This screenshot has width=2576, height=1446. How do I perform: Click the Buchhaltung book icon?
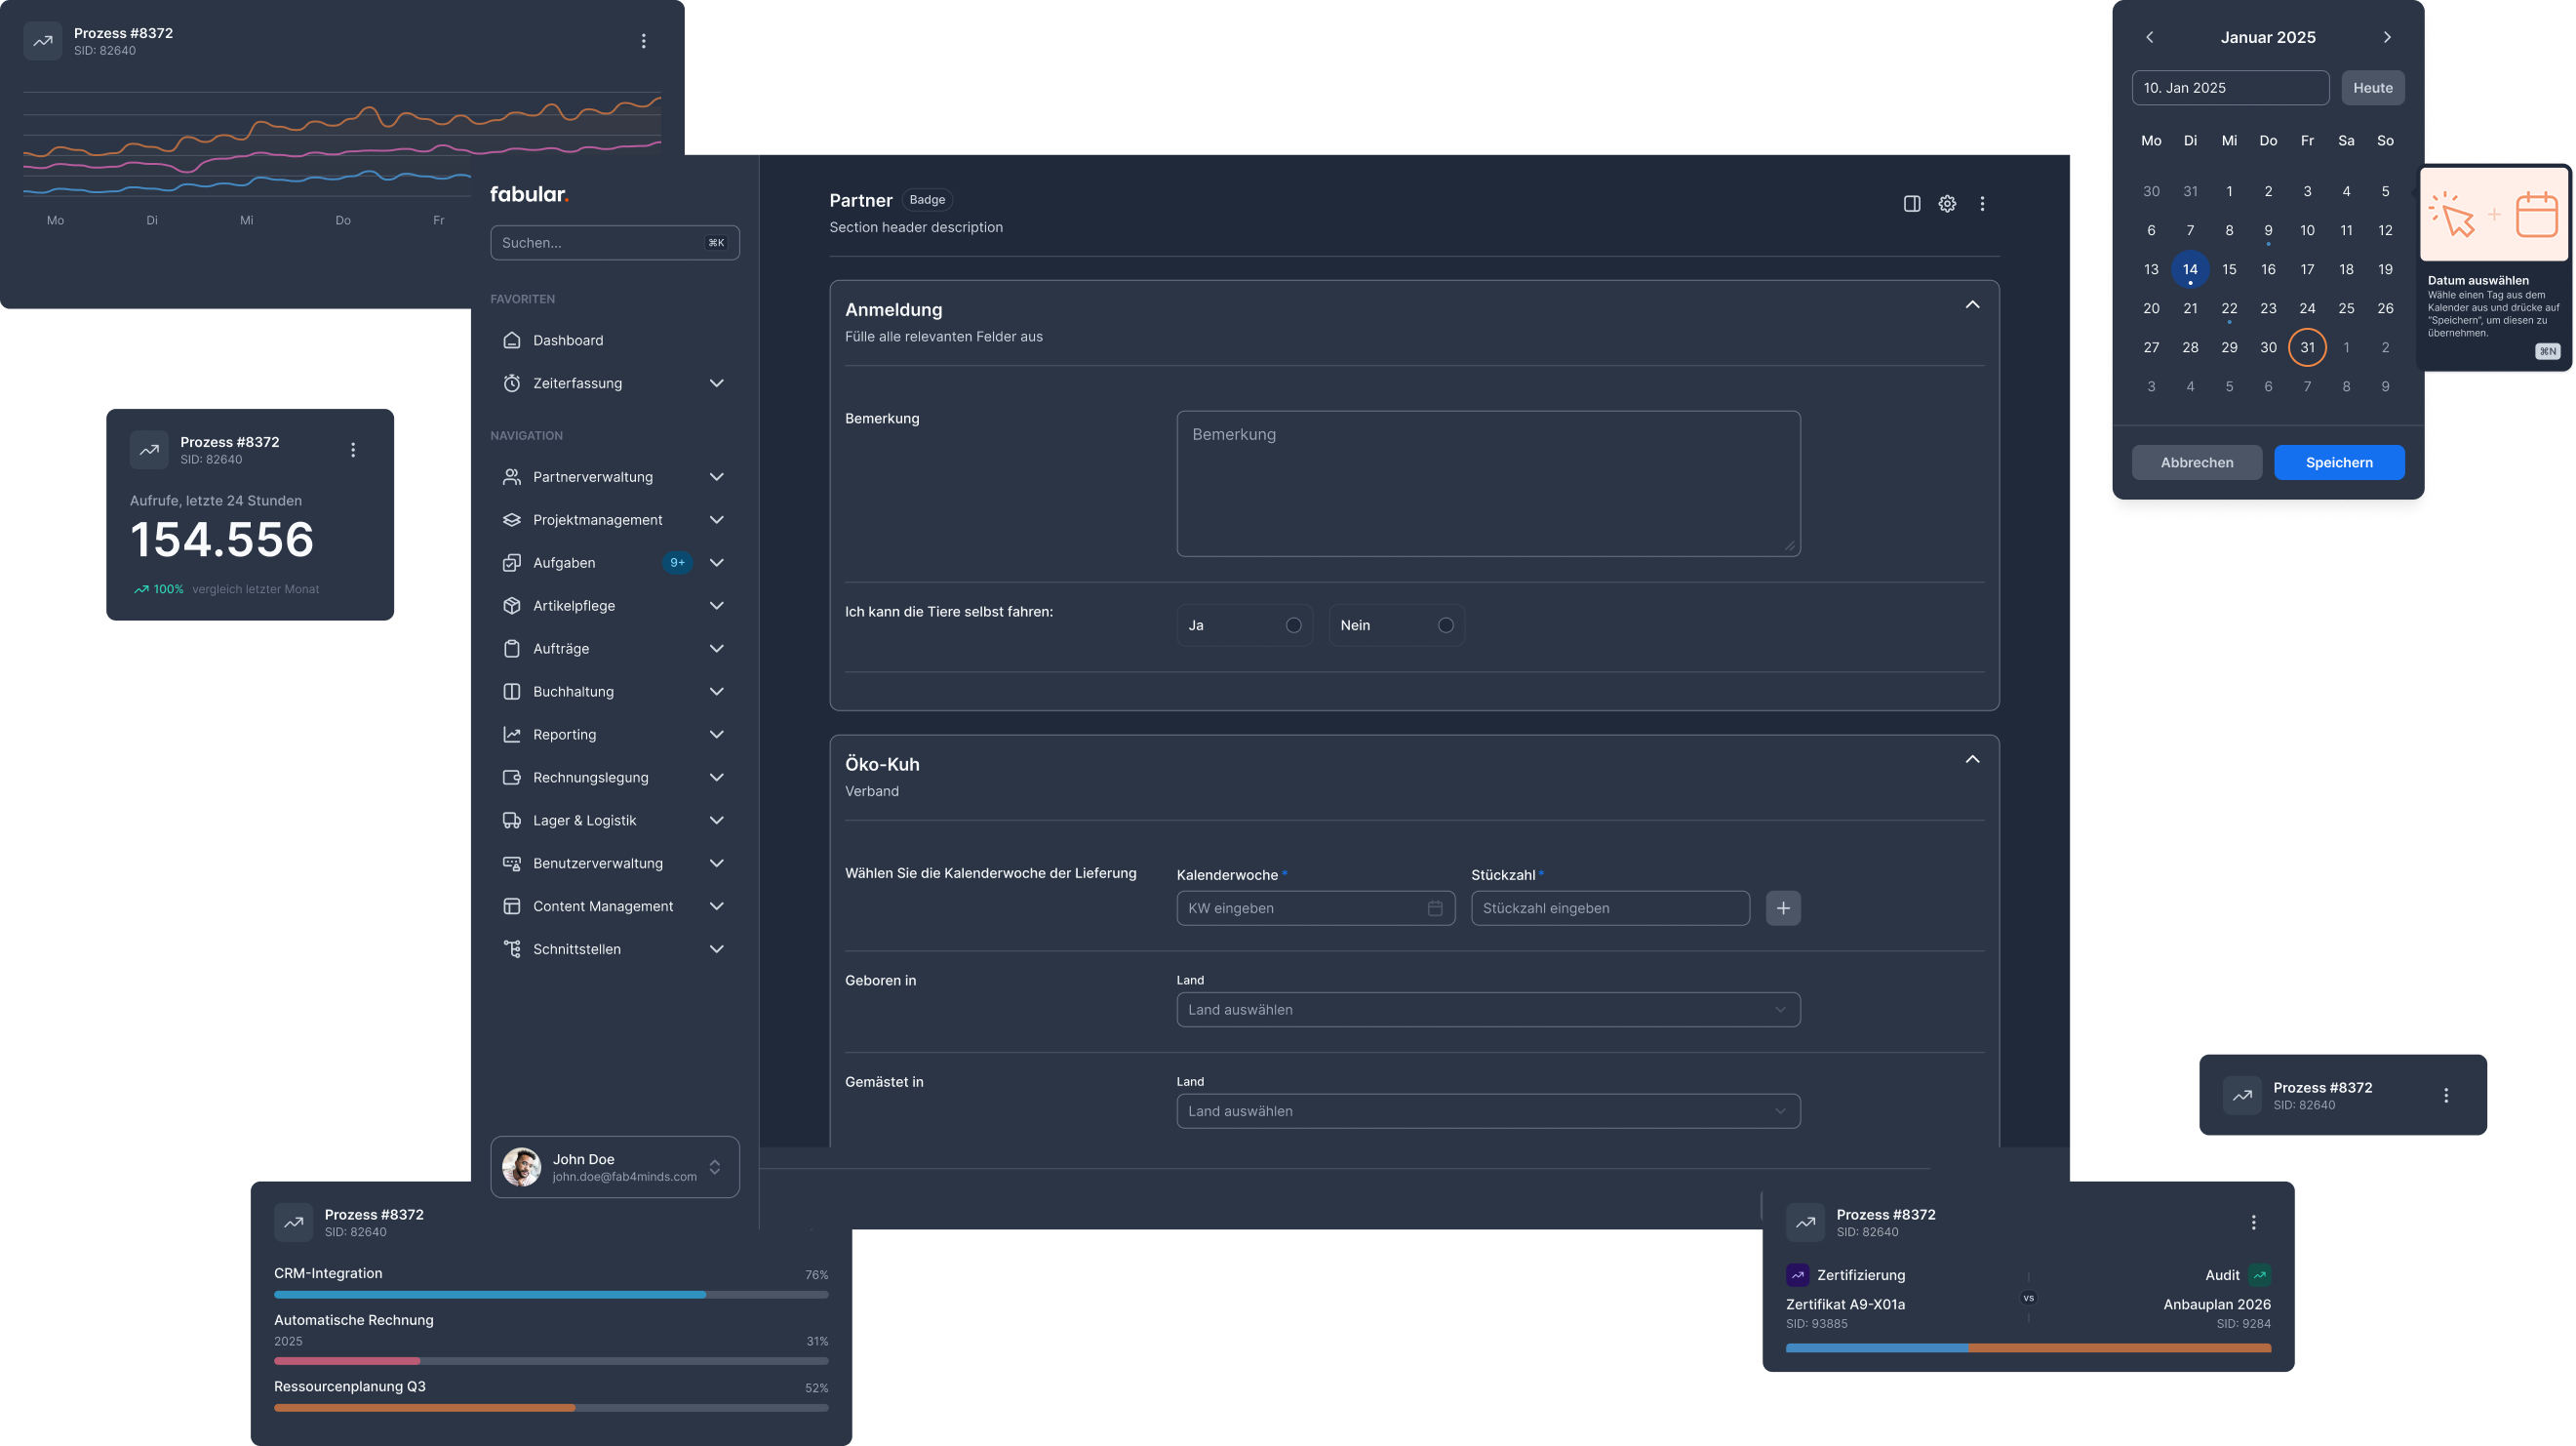click(511, 692)
